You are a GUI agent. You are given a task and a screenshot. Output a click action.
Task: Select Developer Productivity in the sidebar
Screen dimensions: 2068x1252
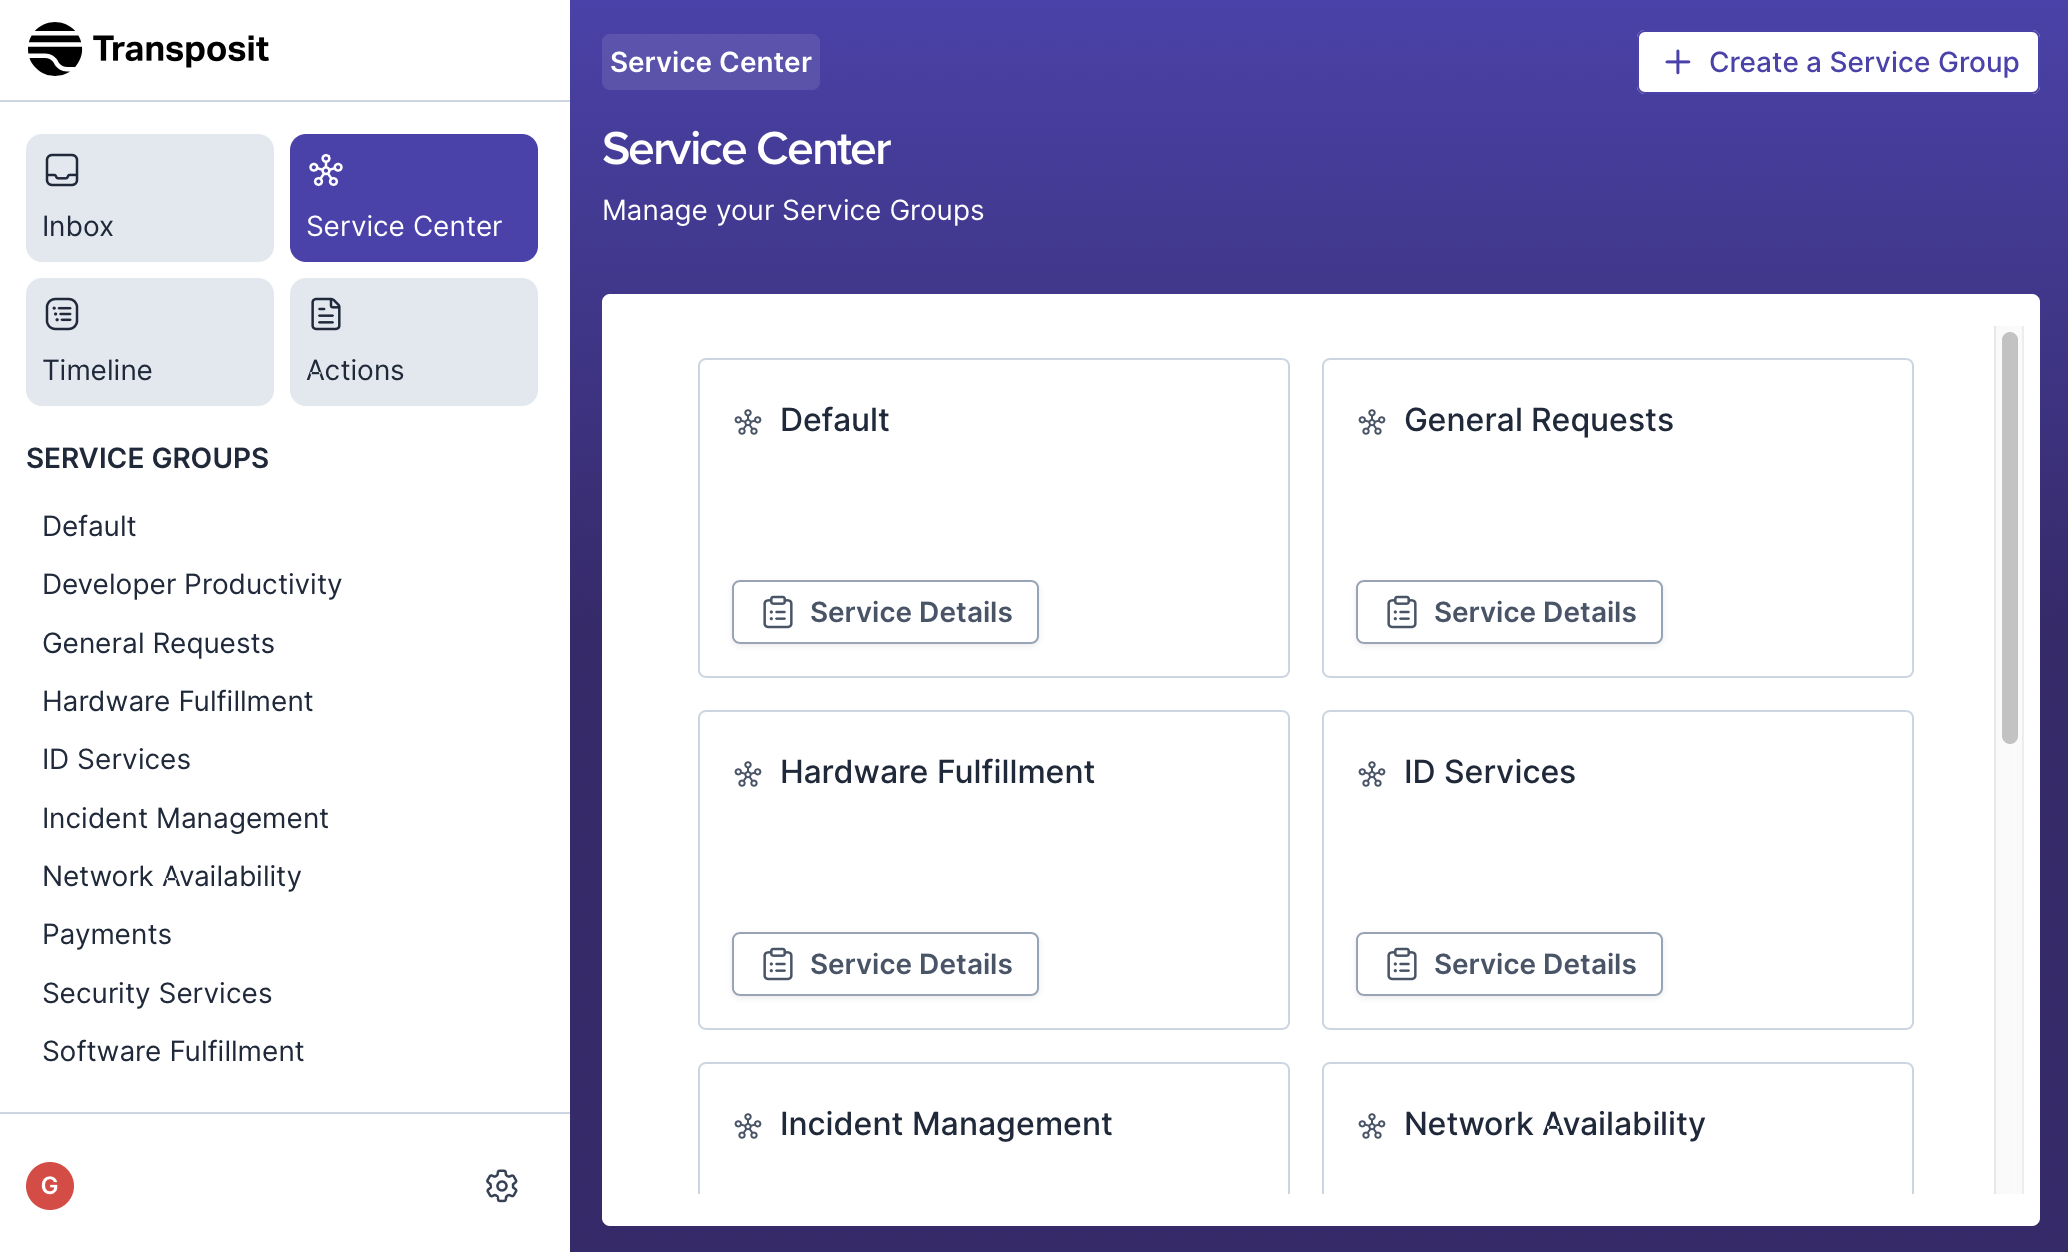pyautogui.click(x=192, y=584)
